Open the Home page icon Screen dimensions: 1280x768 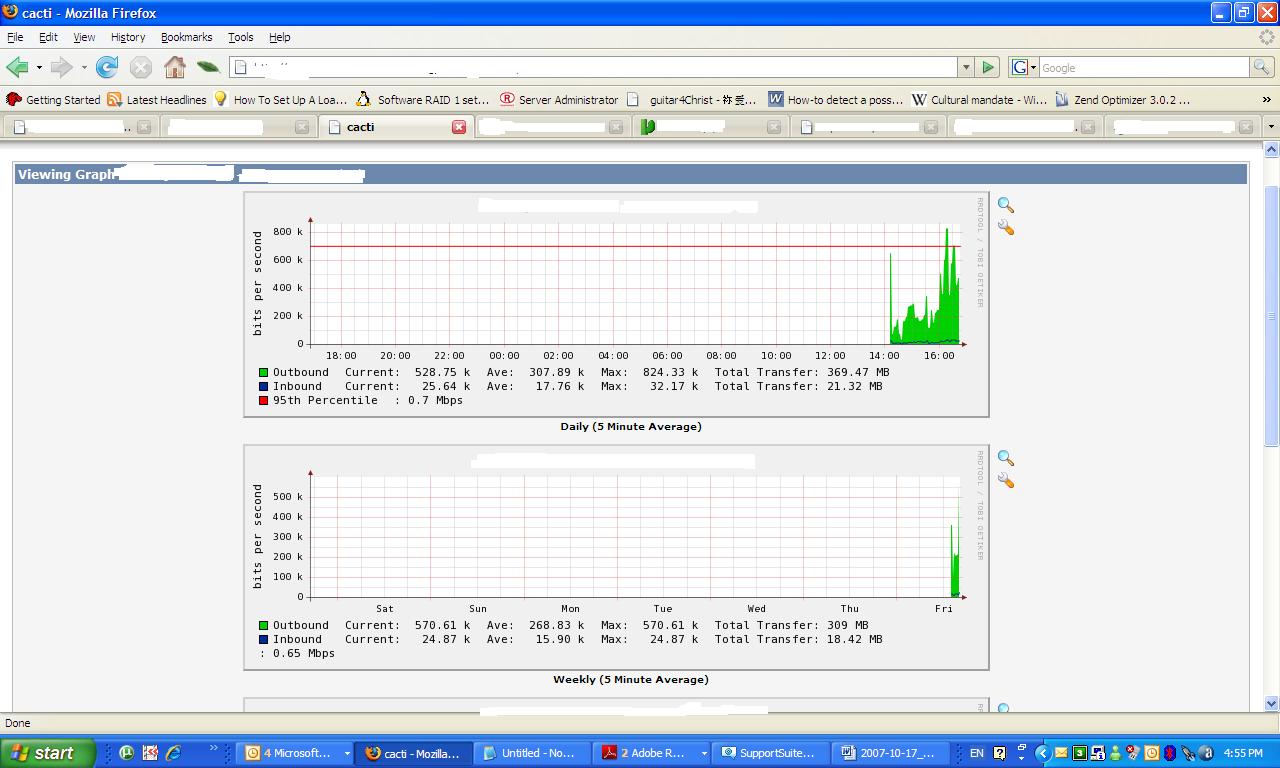tap(175, 67)
